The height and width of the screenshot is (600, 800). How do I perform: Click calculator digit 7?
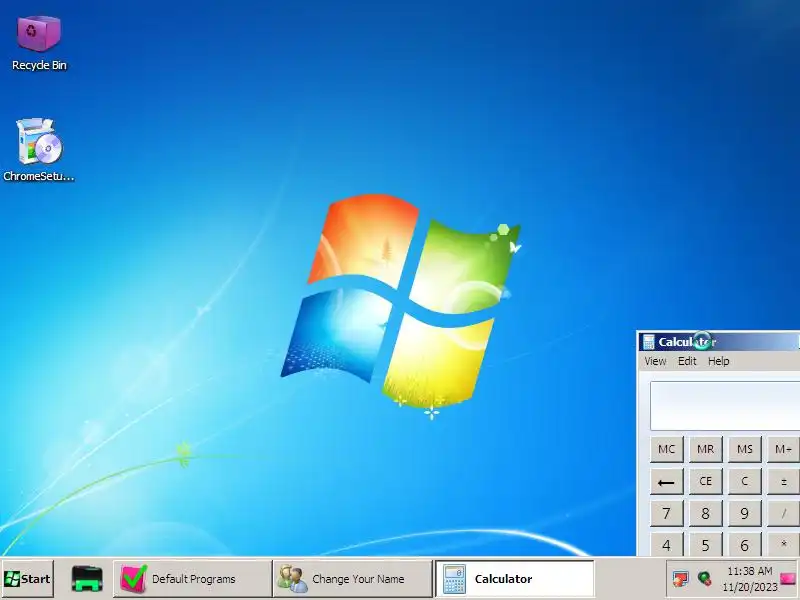(666, 513)
